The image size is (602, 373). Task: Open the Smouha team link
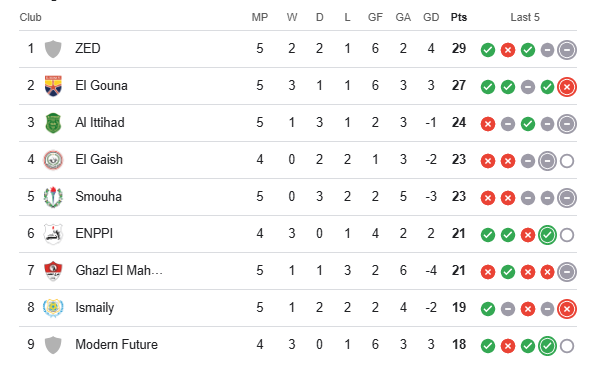click(98, 196)
